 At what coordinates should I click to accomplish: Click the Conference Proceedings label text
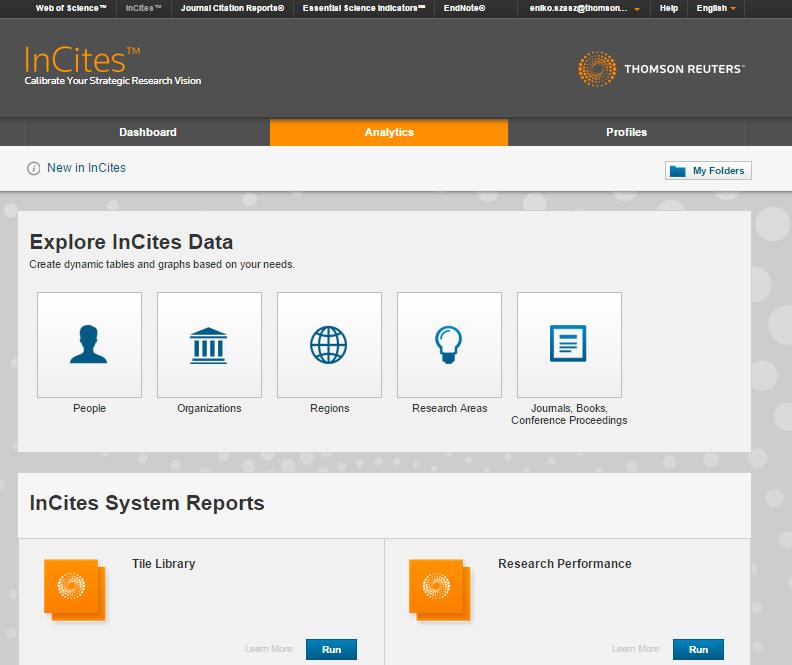click(x=569, y=420)
